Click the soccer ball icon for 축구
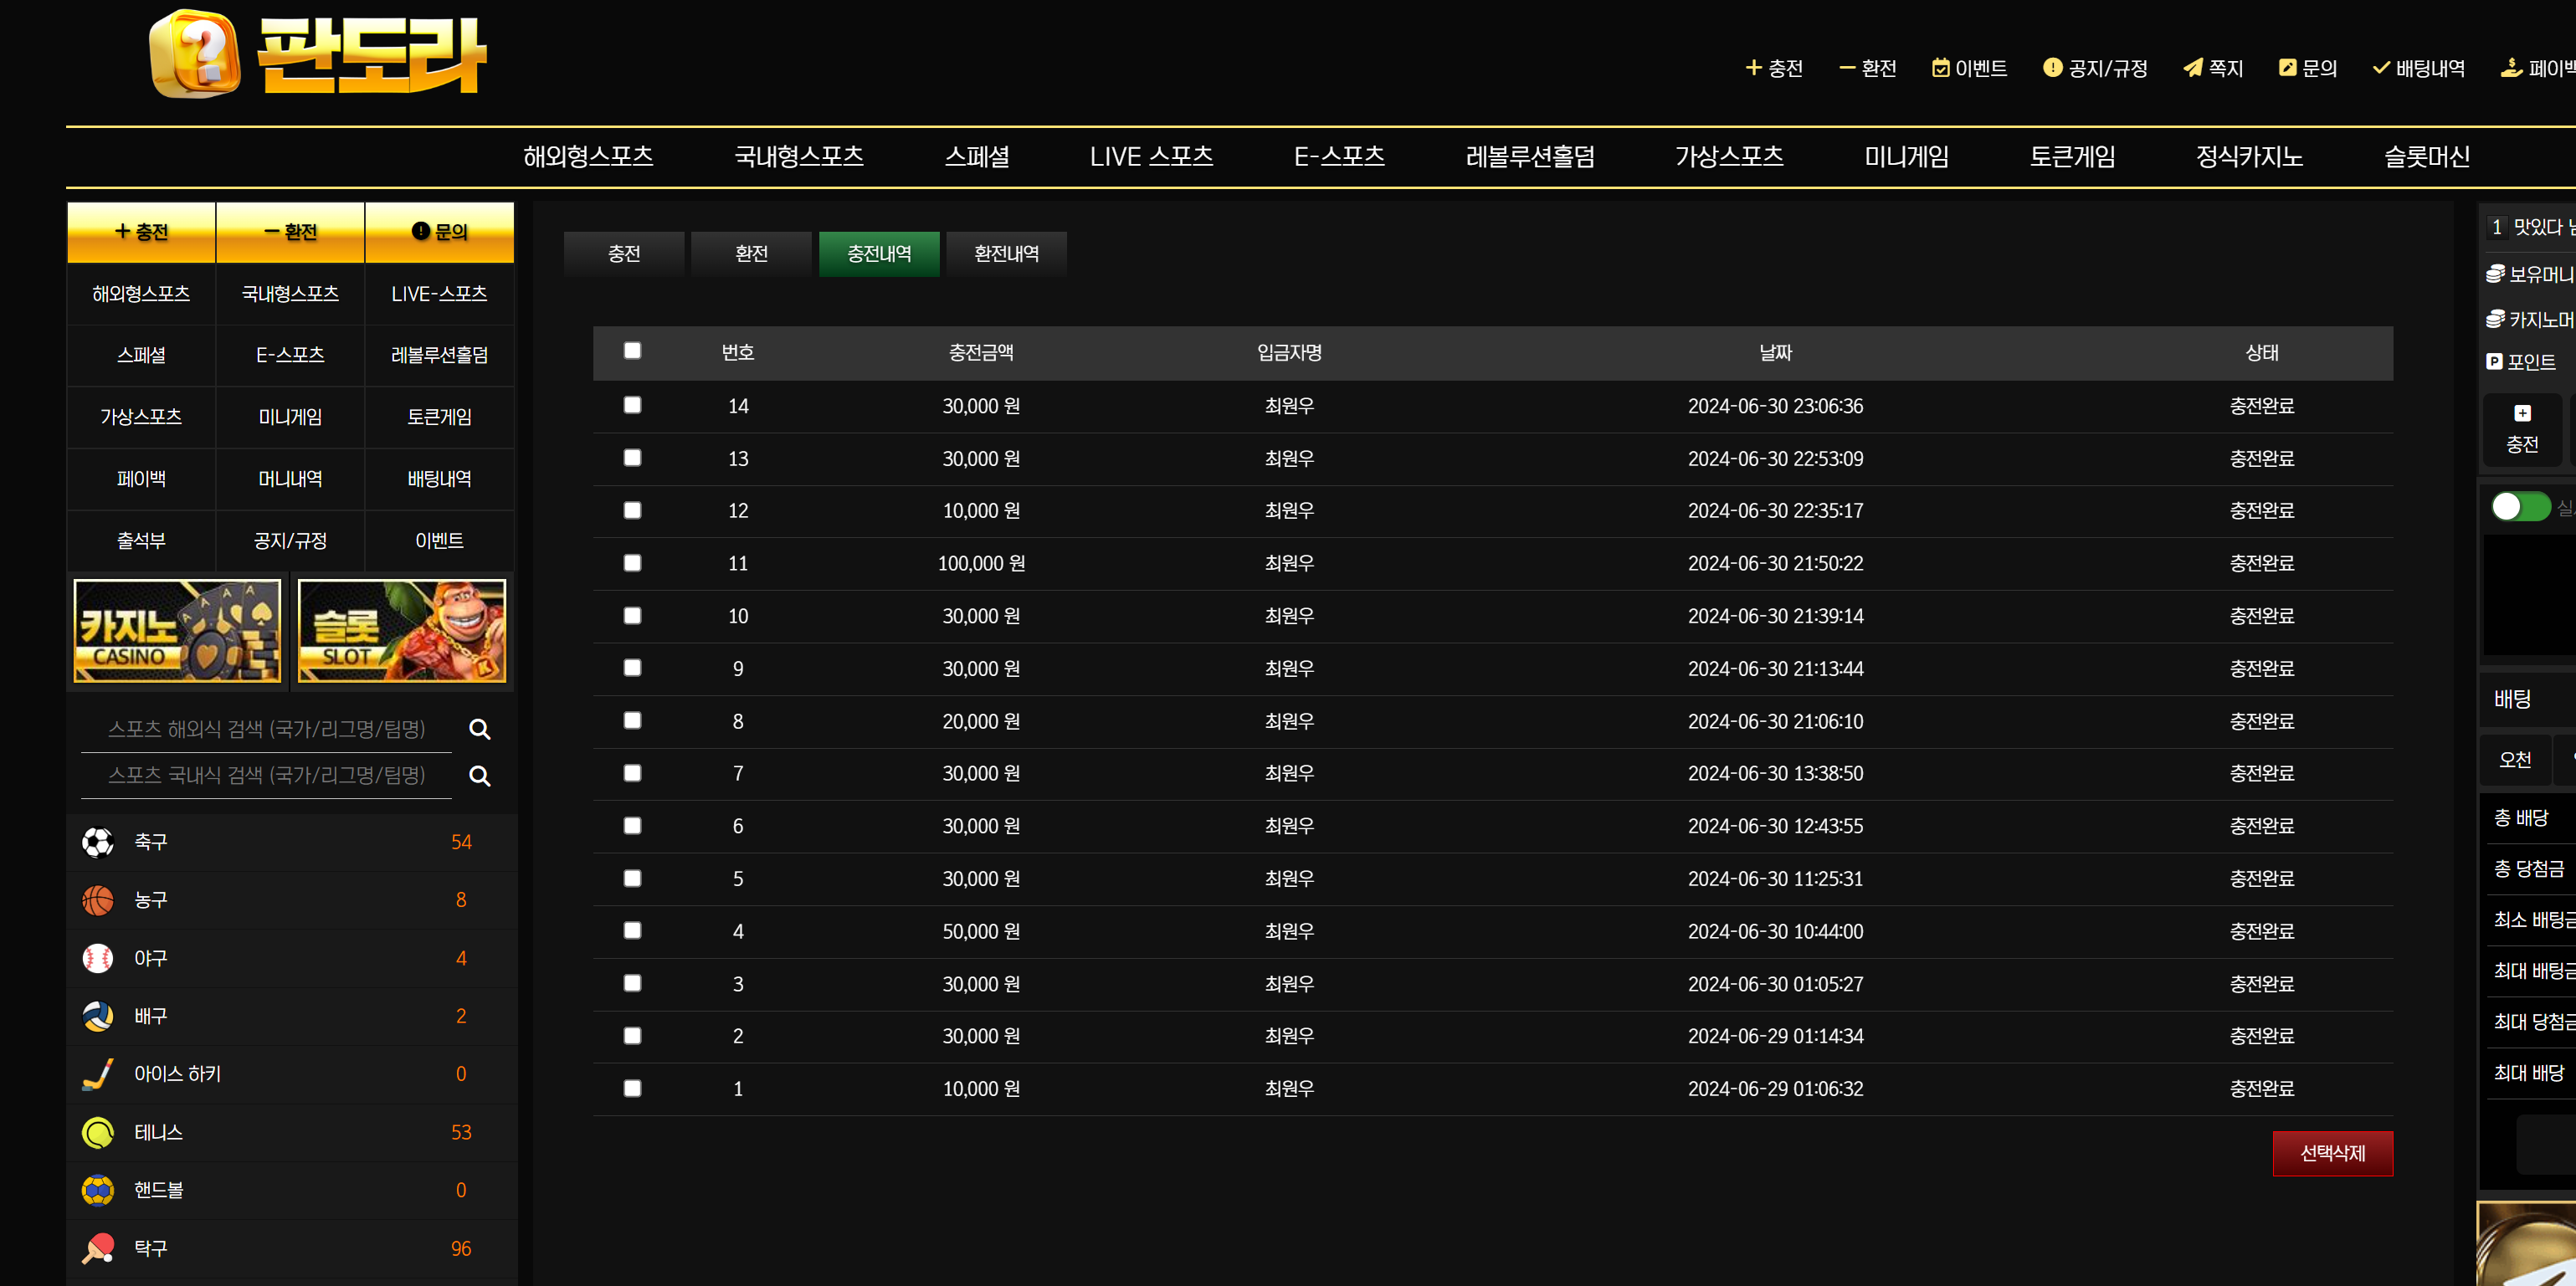 (98, 842)
